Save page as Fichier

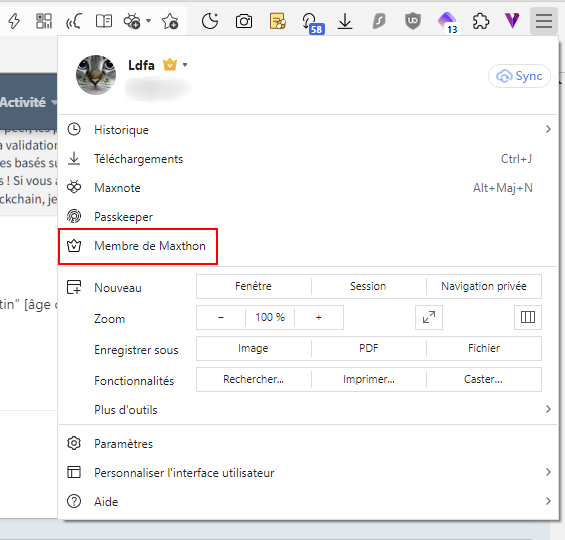[x=484, y=348]
